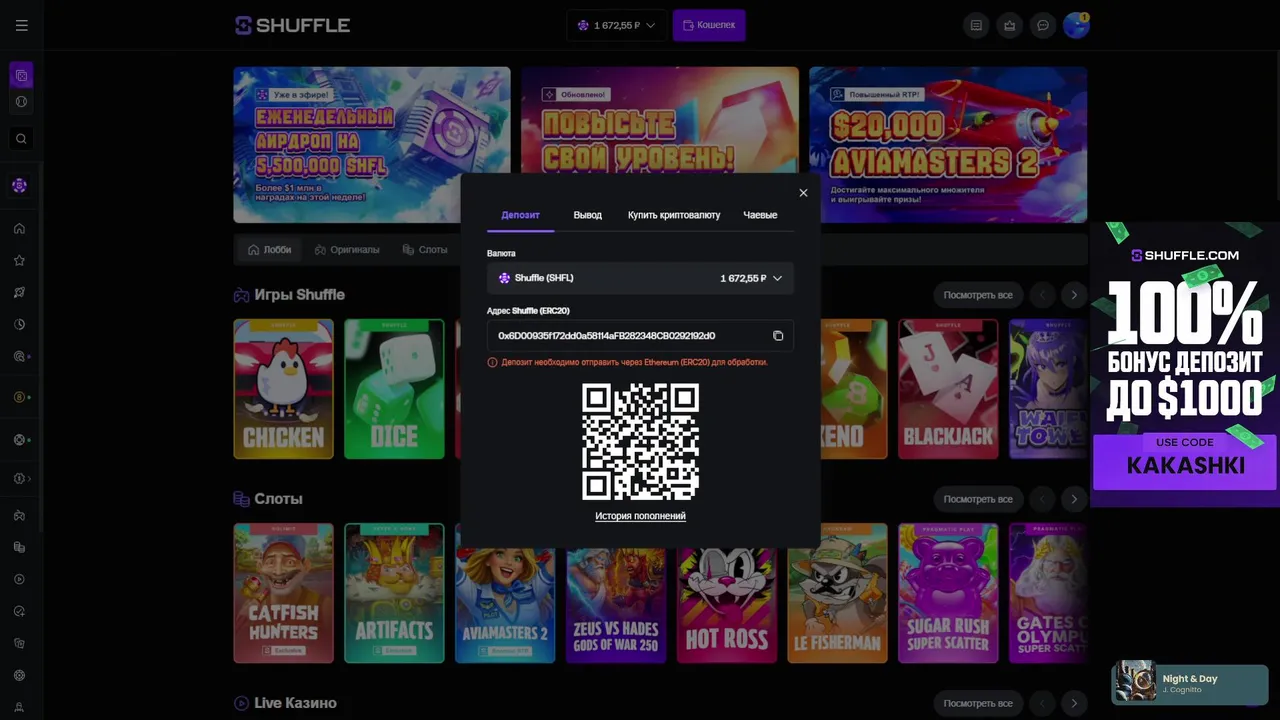The width and height of the screenshot is (1280, 720).
Task: Click the play circle icon in the sidebar
Action: (x=19, y=579)
